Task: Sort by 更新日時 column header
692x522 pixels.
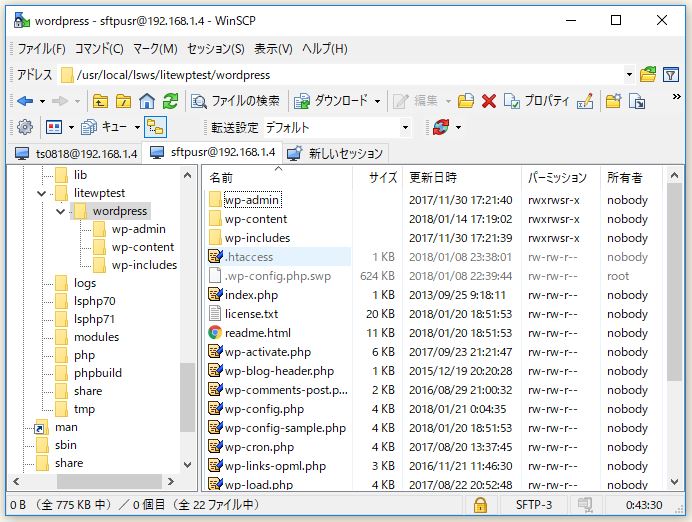Action: pyautogui.click(x=462, y=177)
